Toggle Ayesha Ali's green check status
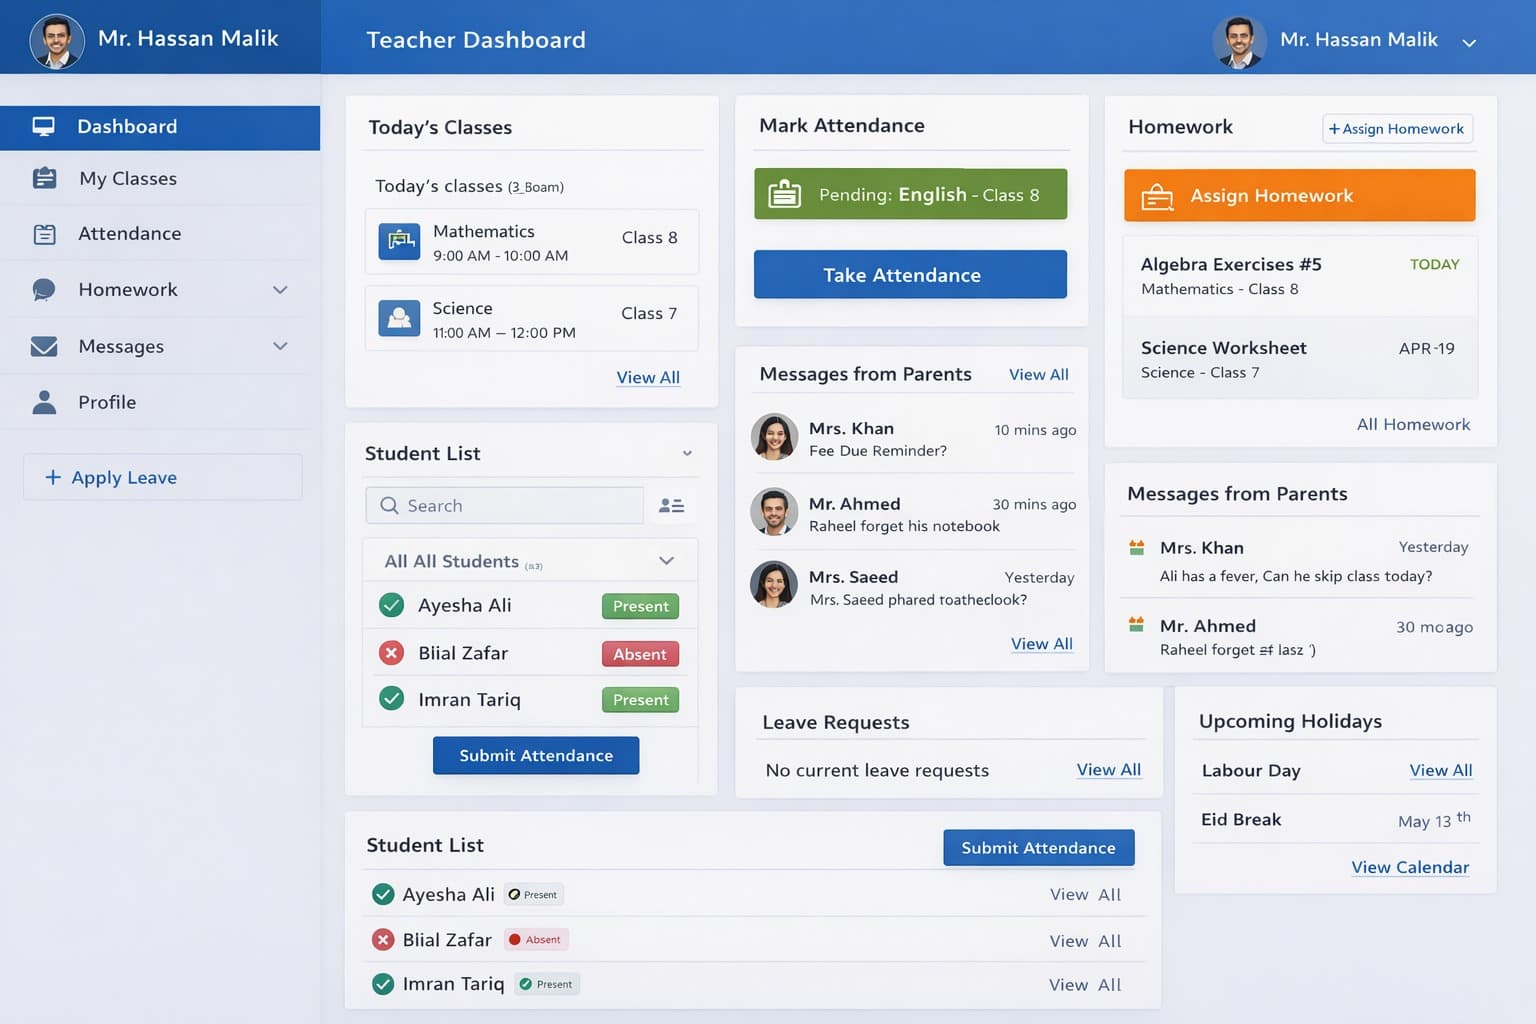Image resolution: width=1536 pixels, height=1024 pixels. coord(392,605)
